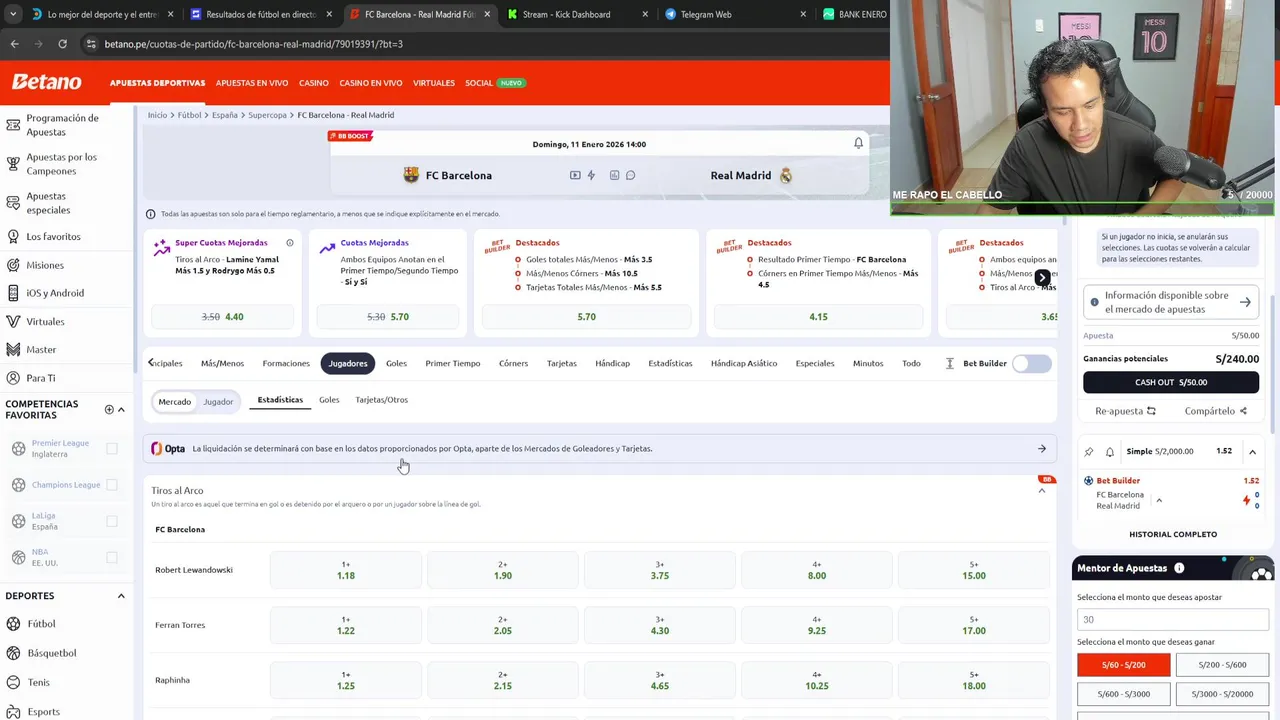Click the Supercopa breadcrumb link

(x=267, y=115)
